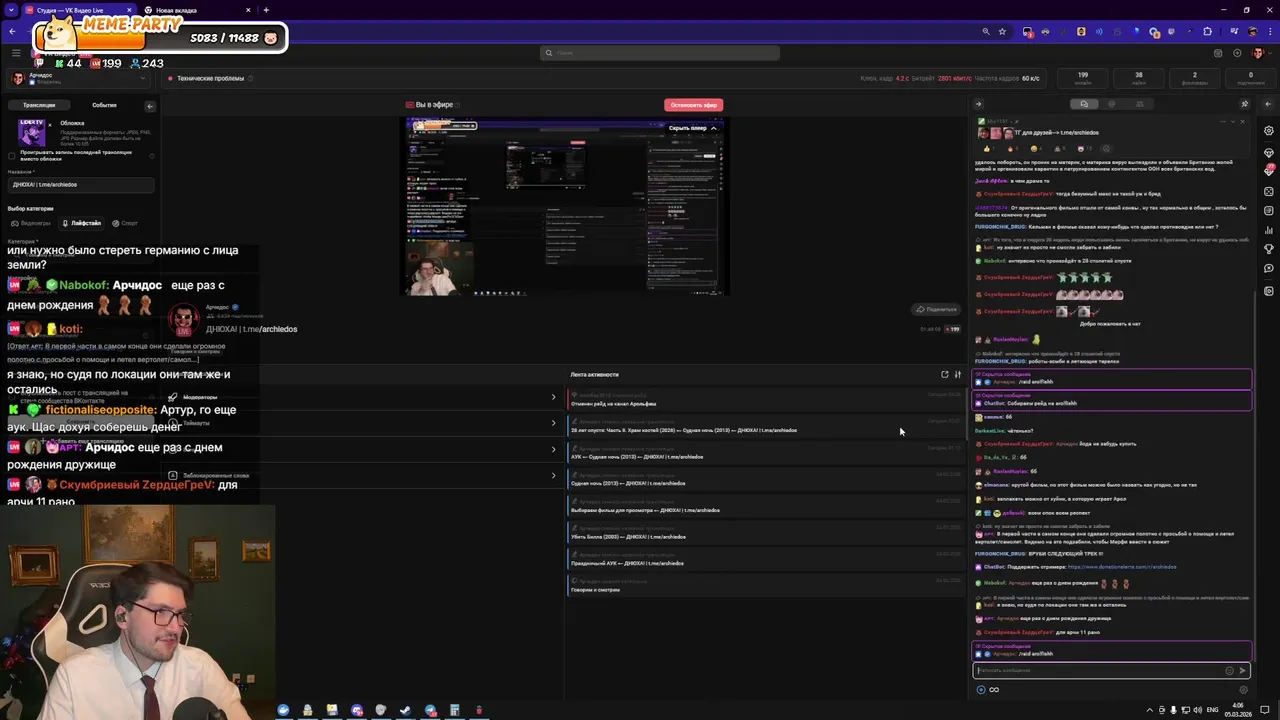Click Steam icon in Windows taskbar

point(406,710)
